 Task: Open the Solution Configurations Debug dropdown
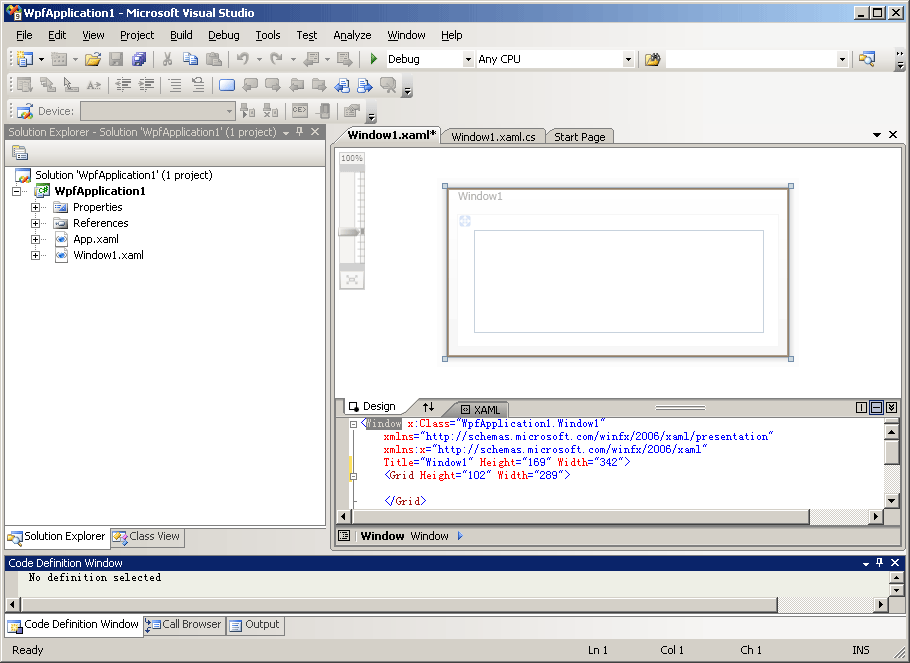point(468,59)
